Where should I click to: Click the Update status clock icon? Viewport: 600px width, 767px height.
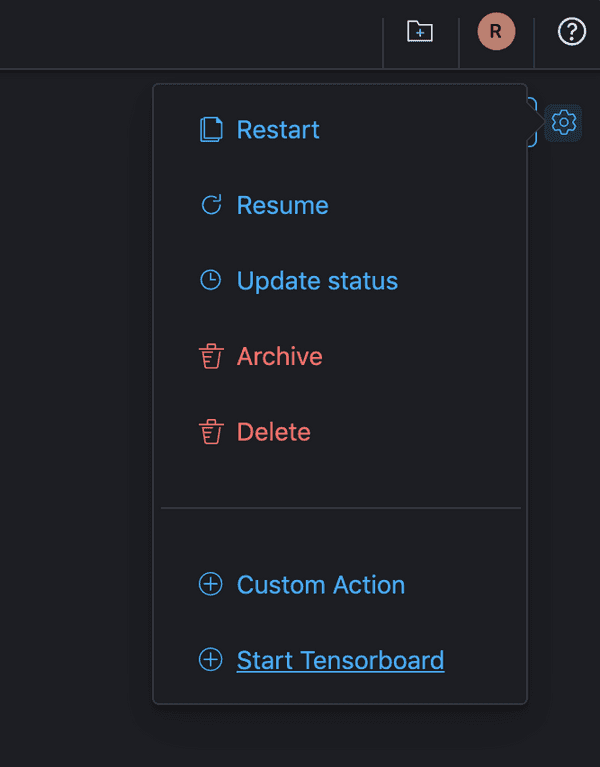[x=211, y=281]
